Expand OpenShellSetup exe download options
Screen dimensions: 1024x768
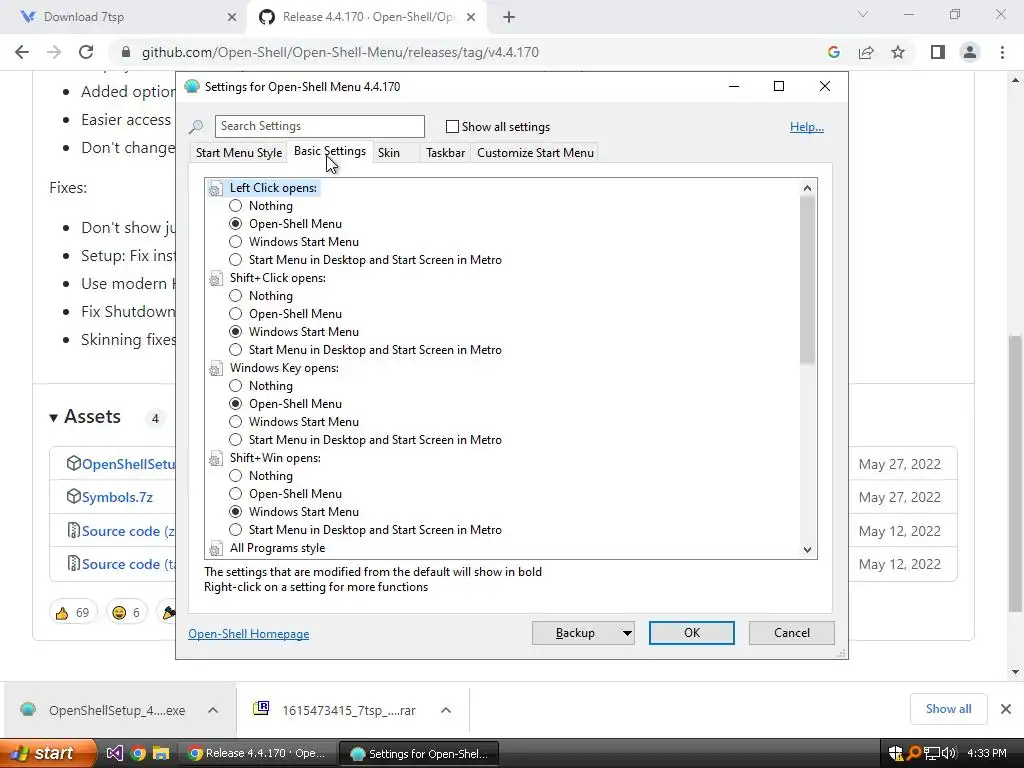click(213, 710)
